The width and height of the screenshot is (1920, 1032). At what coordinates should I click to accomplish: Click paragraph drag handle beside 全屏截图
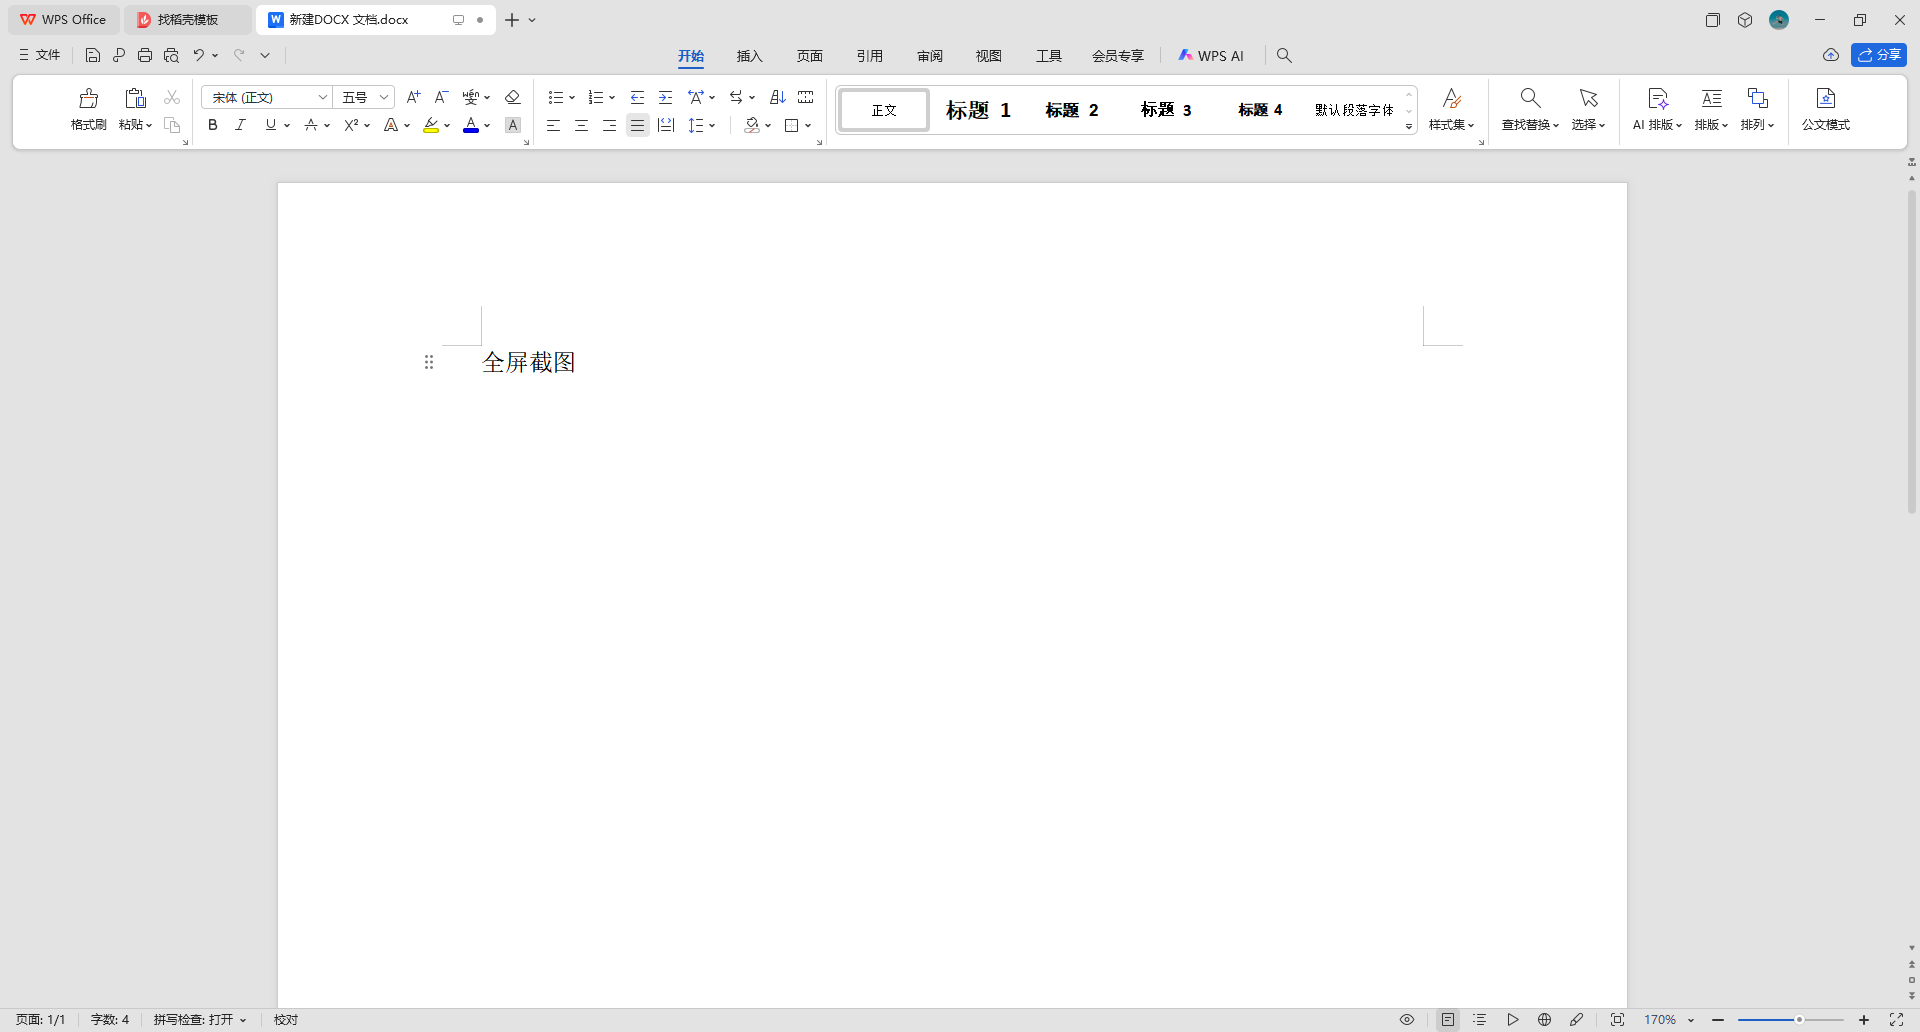pyautogui.click(x=429, y=362)
